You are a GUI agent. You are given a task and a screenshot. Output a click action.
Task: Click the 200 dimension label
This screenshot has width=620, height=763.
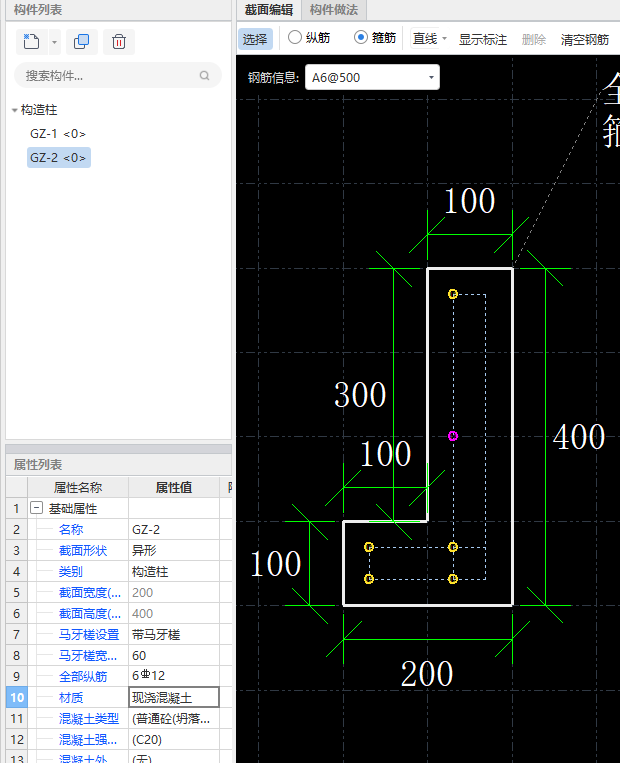(x=427, y=673)
